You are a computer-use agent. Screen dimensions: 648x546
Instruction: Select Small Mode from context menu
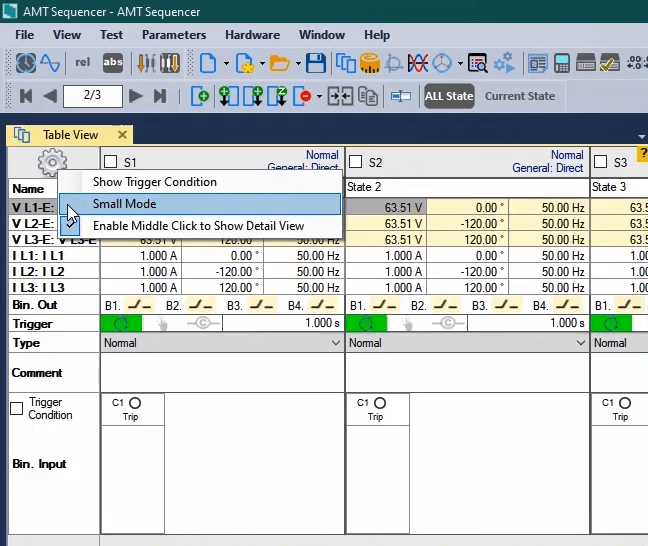point(125,204)
